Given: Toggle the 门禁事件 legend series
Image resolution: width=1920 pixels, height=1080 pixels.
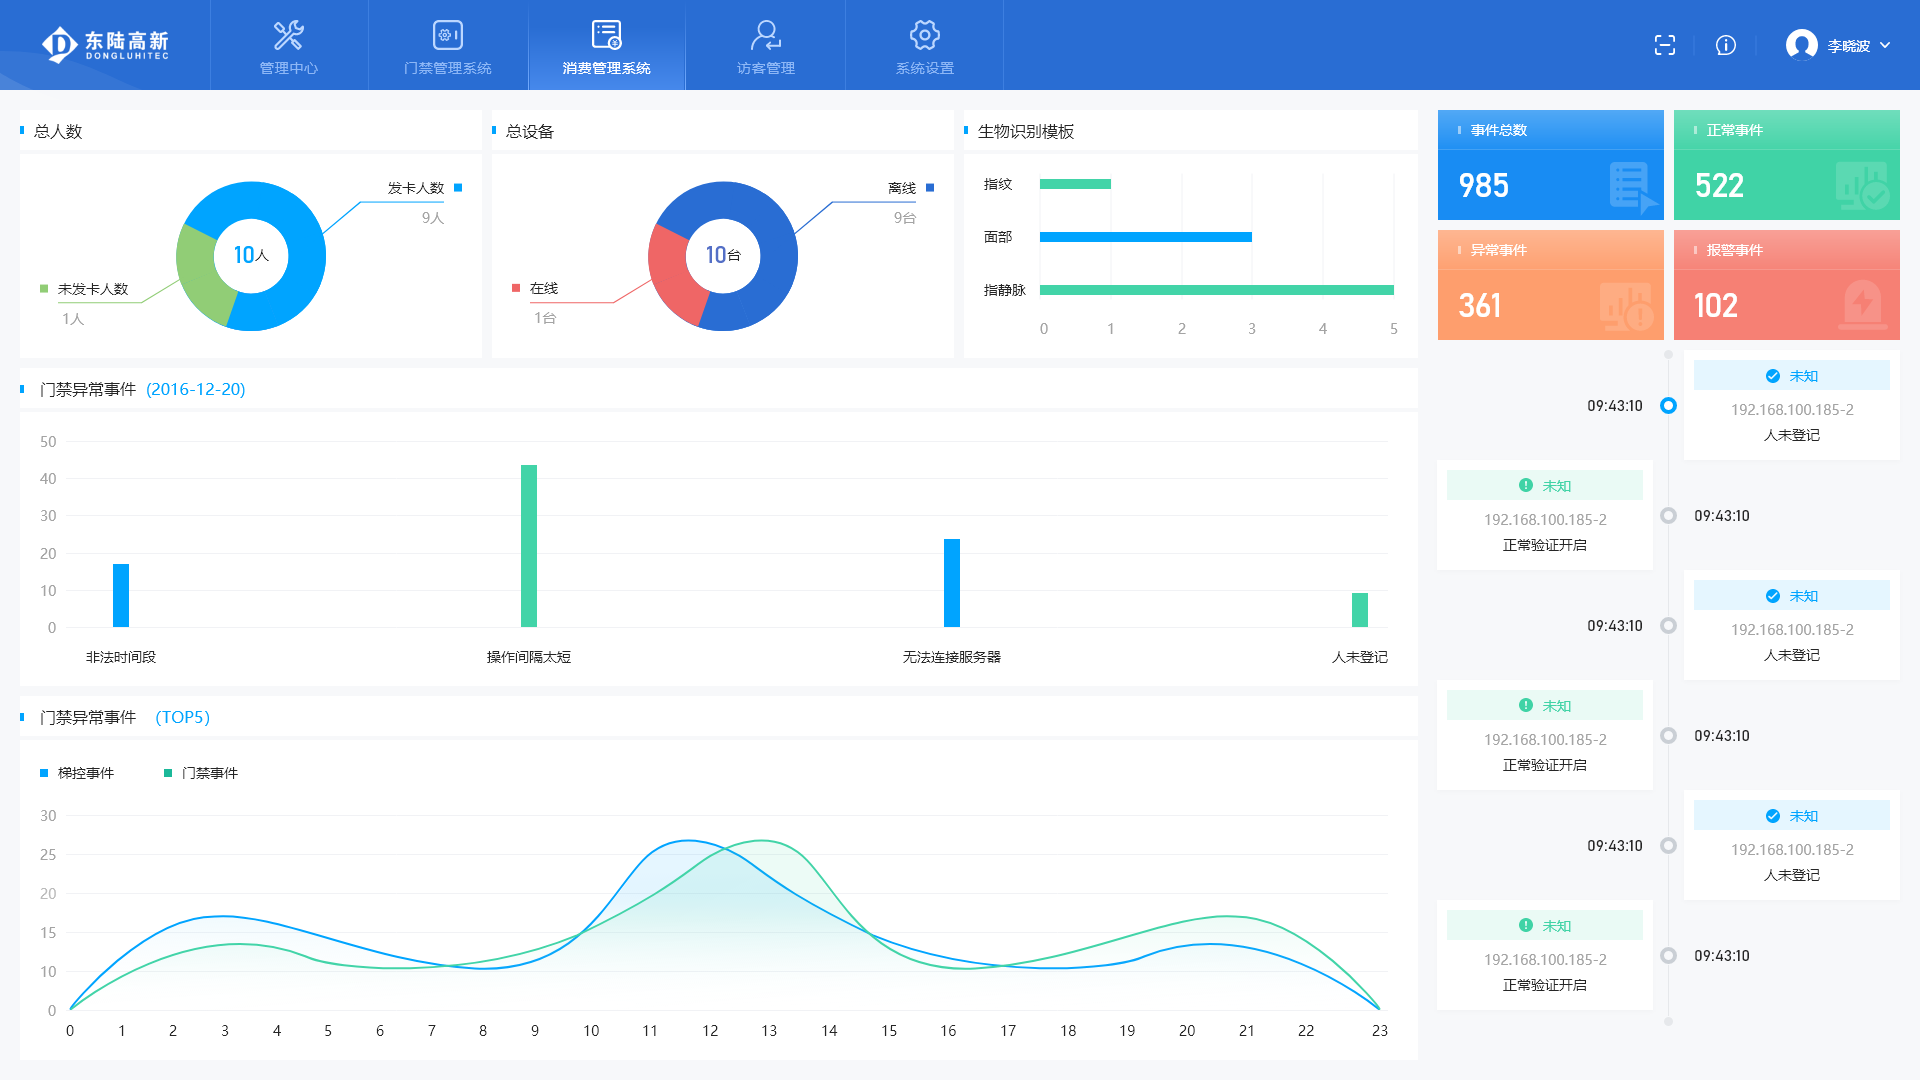Looking at the screenshot, I should (x=200, y=773).
